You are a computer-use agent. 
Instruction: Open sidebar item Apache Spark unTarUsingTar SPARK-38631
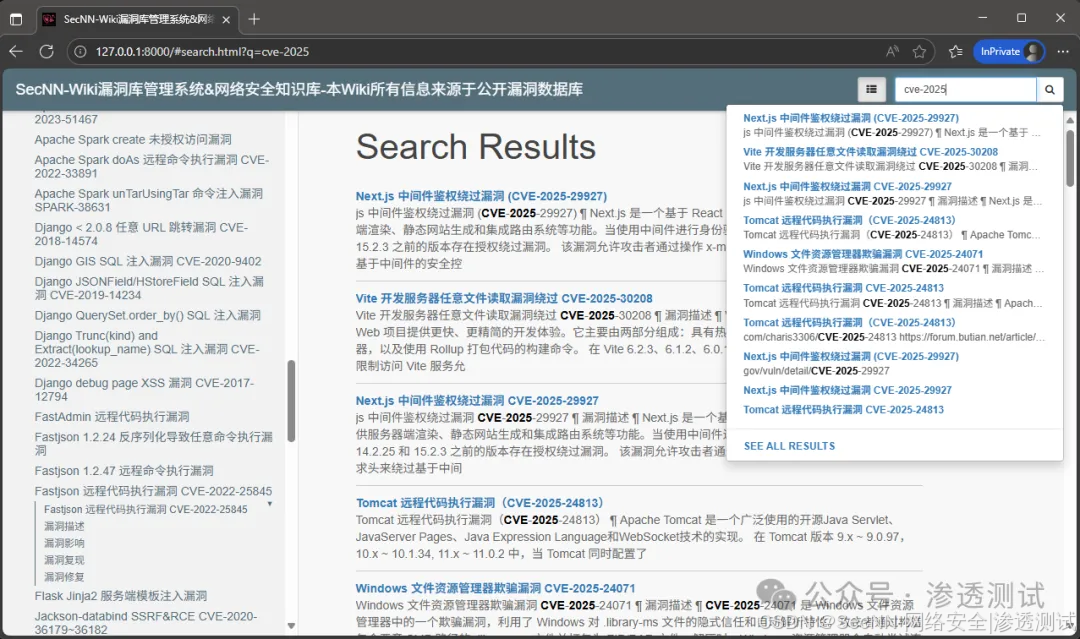pos(149,200)
